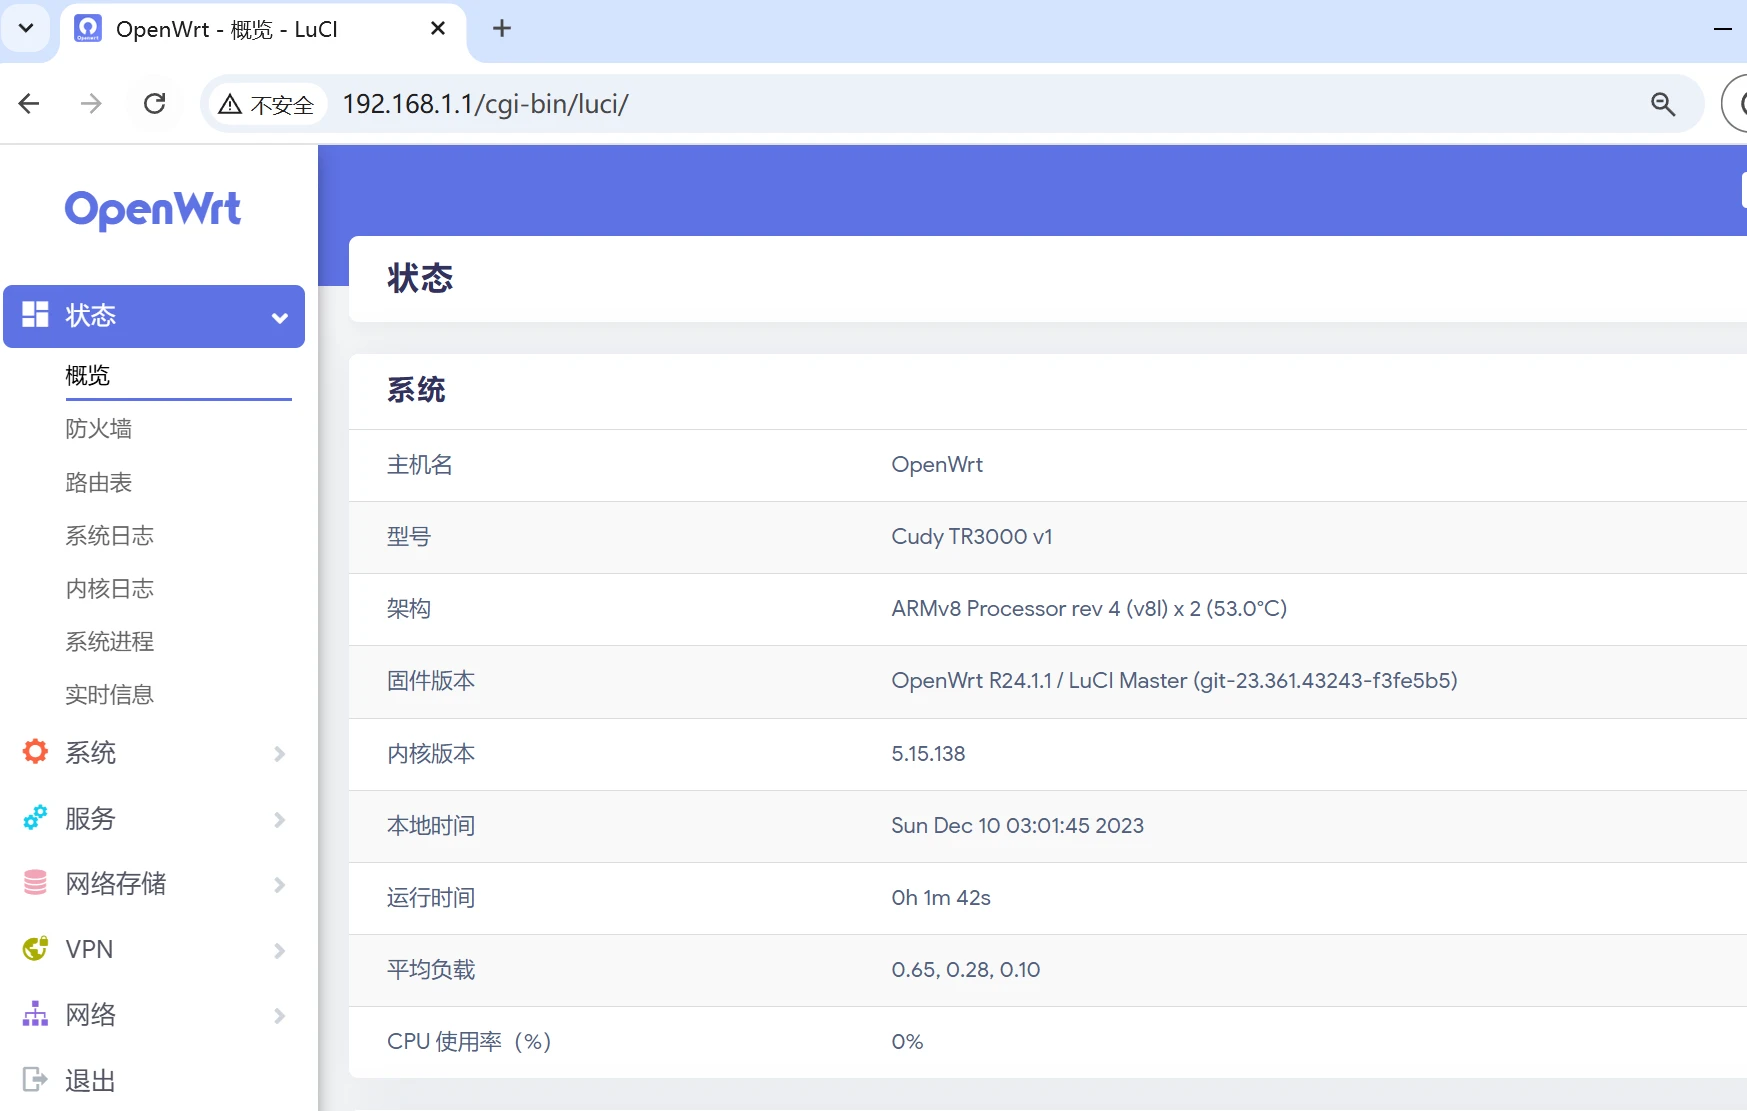This screenshot has width=1747, height=1111.
Task: Click the 状态 dashboard grid icon
Action: tap(35, 315)
